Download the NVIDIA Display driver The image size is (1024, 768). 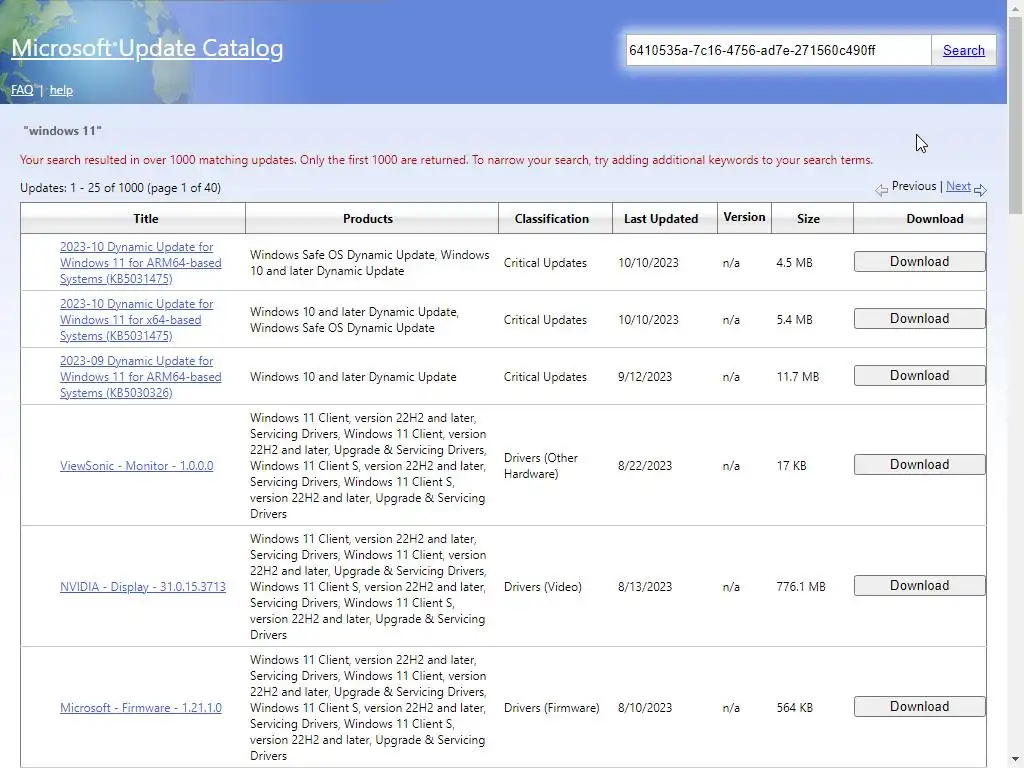920,586
